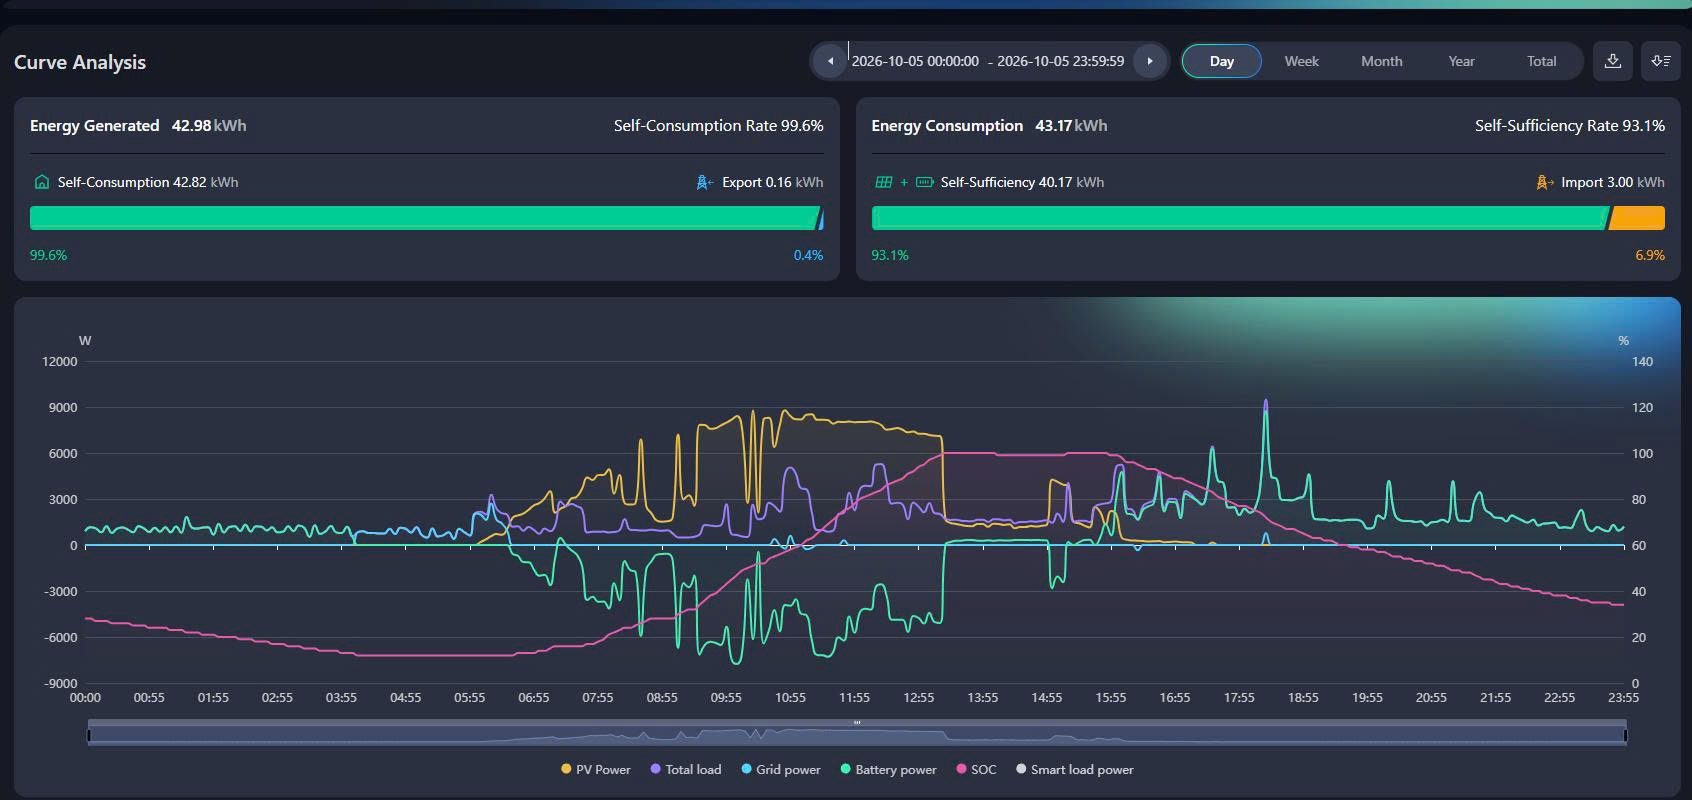Download the curve data

[1613, 61]
